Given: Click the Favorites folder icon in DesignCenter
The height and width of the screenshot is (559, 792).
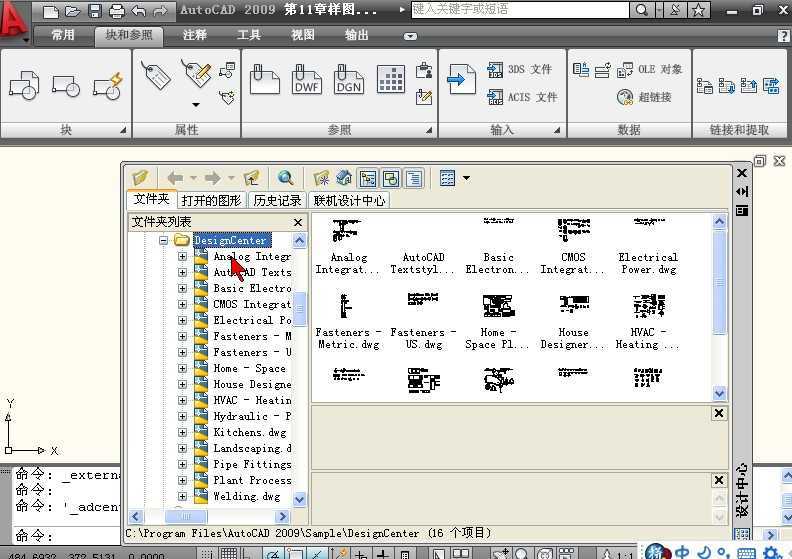Looking at the screenshot, I should point(321,178).
